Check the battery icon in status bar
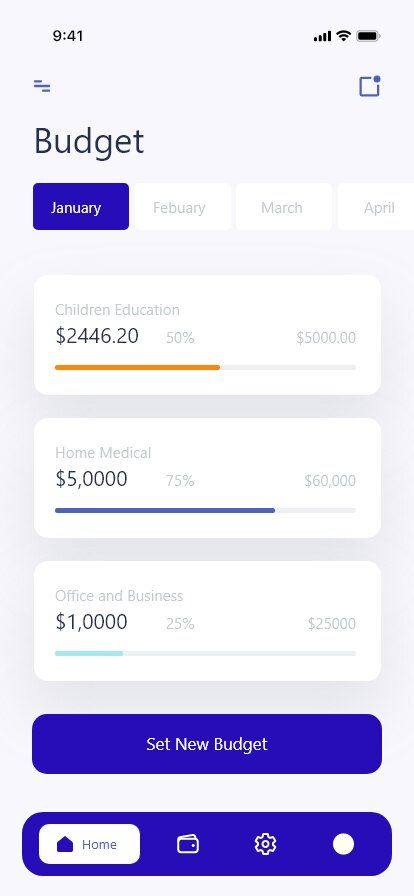This screenshot has height=896, width=414. click(x=368, y=36)
